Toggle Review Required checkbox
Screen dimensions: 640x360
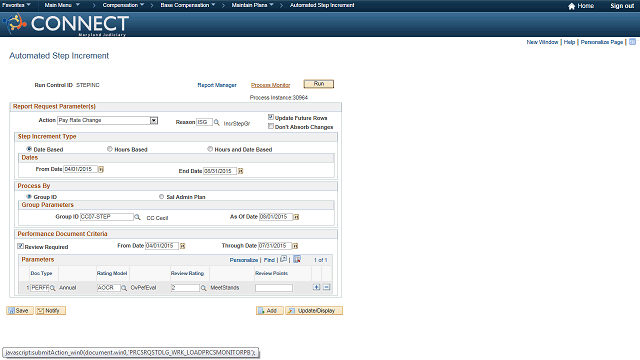(20, 246)
